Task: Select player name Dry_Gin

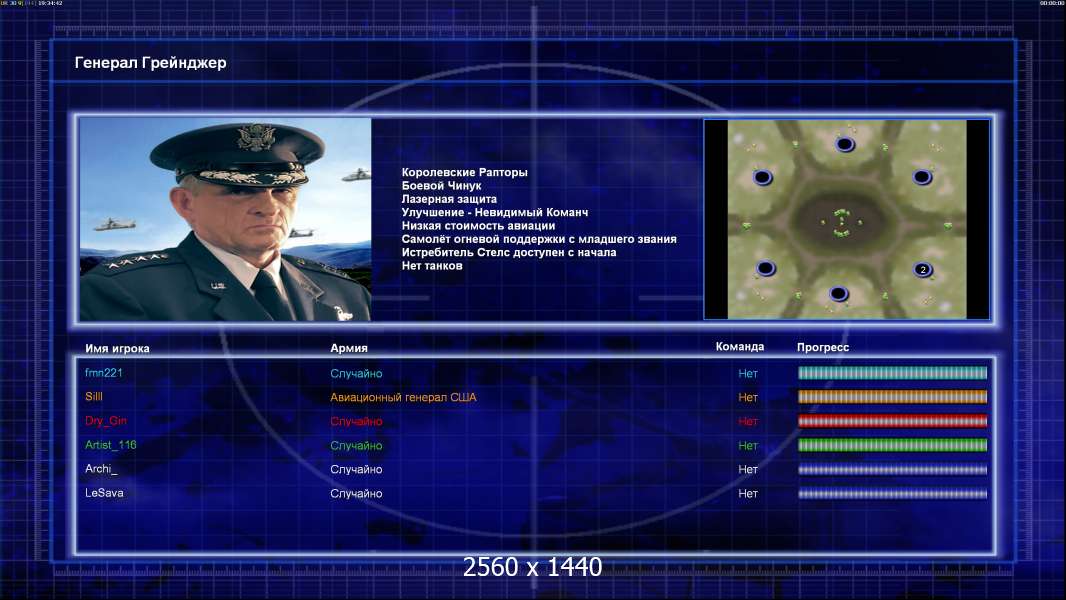Action: (105, 421)
